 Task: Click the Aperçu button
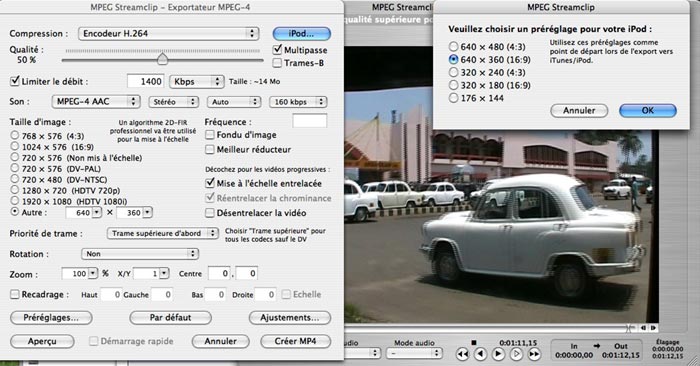[x=42, y=341]
